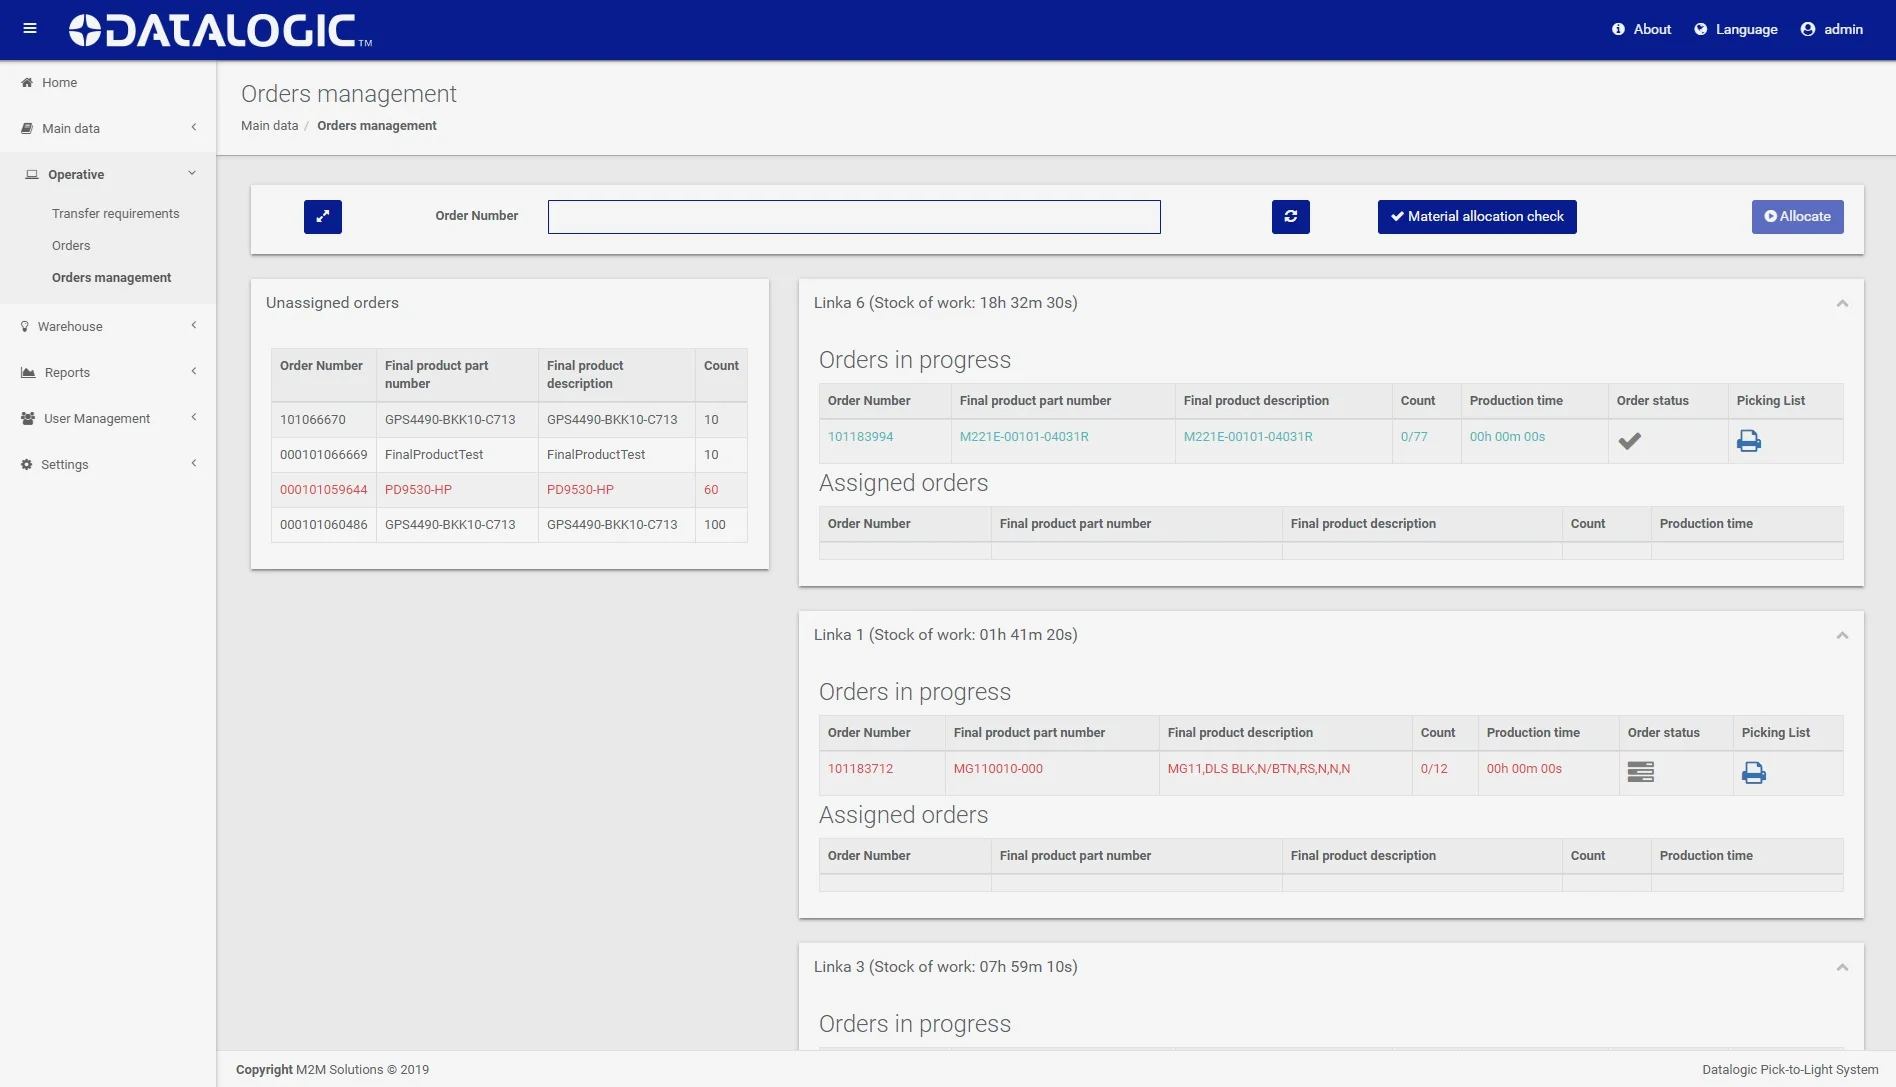
Task: Toggle the hamburger sidebar menu
Action: pyautogui.click(x=30, y=29)
